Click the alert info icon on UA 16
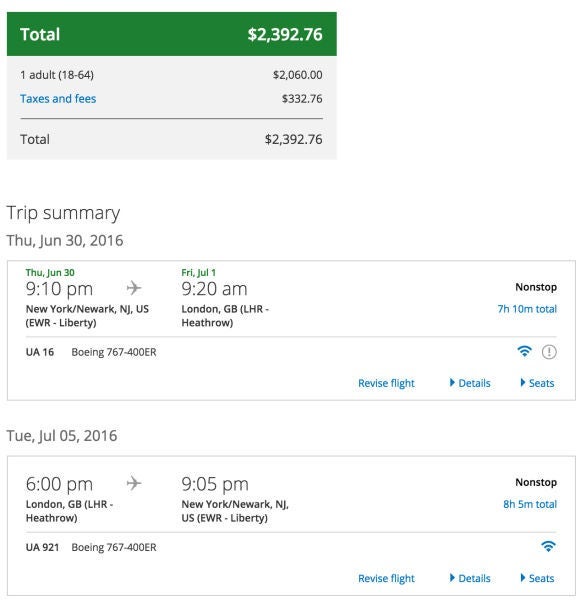This screenshot has width=580, height=600. [549, 352]
